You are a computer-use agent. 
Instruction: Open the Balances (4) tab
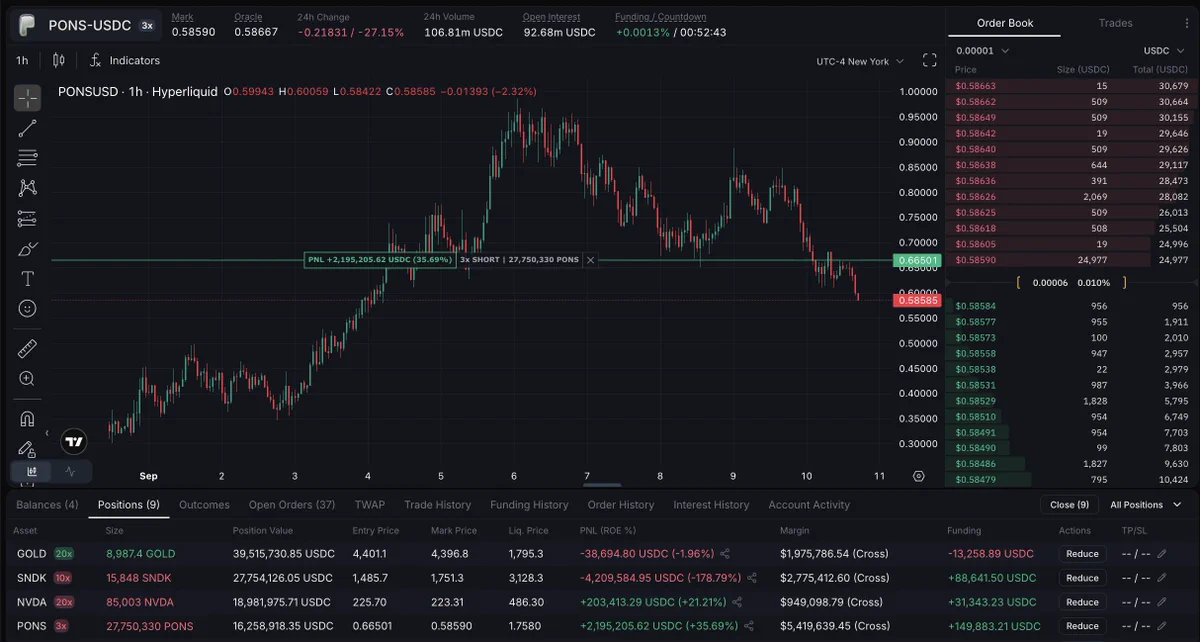47,505
